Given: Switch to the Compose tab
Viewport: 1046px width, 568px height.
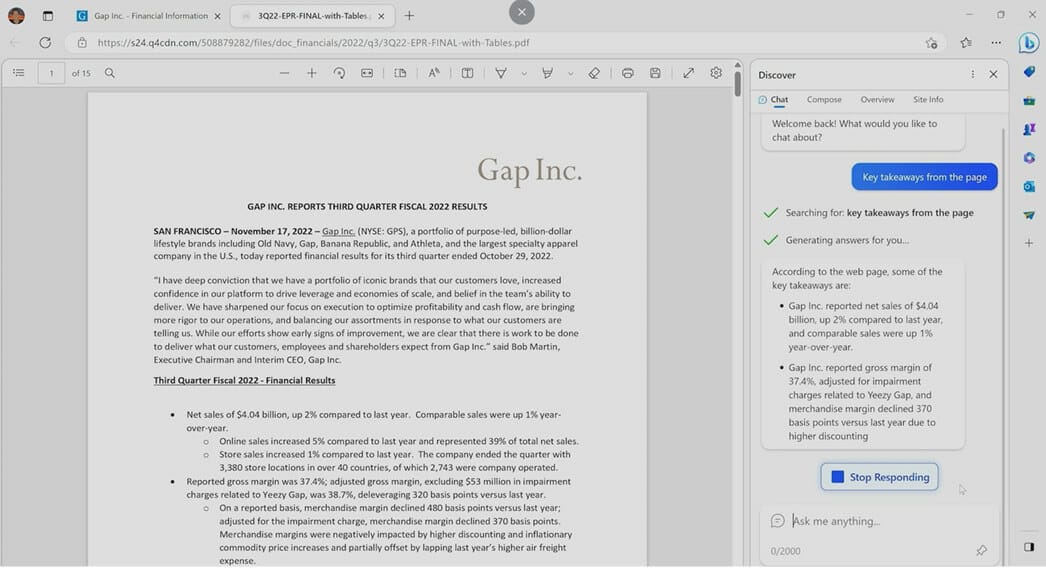Looking at the screenshot, I should tap(824, 99).
